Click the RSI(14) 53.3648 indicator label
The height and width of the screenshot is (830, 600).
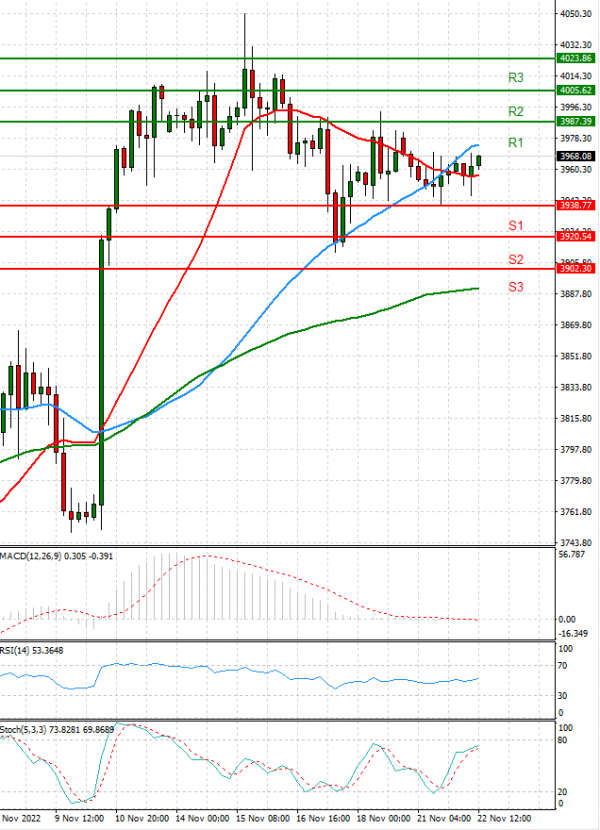(x=32, y=651)
